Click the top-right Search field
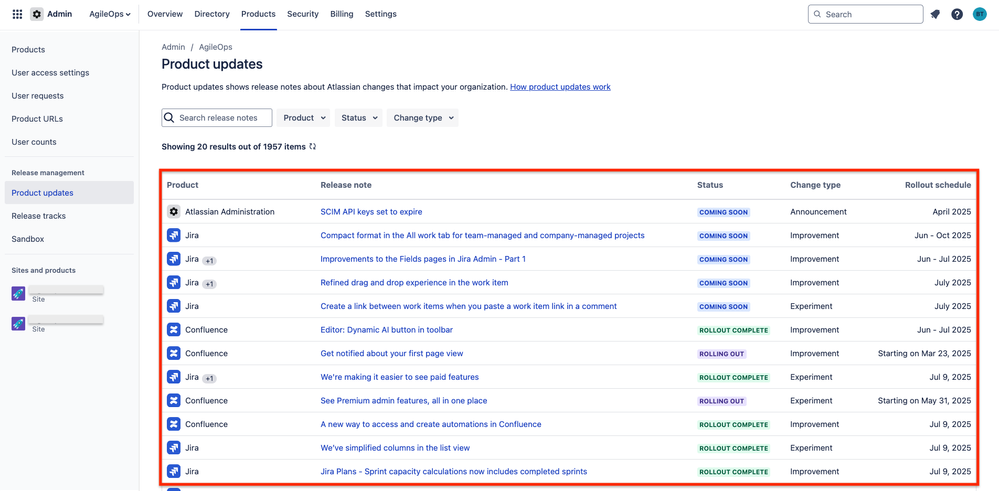 click(865, 14)
